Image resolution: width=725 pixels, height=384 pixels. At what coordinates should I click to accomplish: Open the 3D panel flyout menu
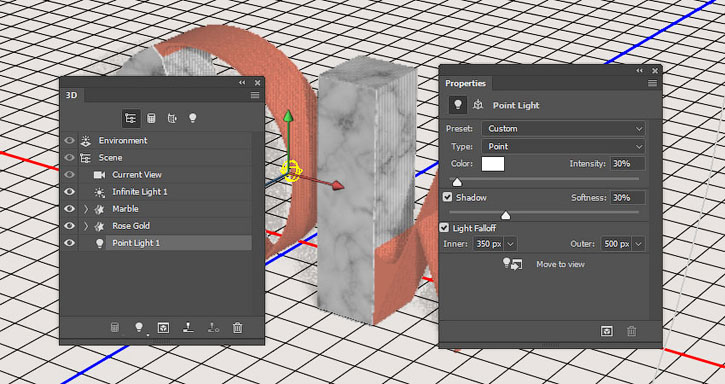click(x=255, y=96)
